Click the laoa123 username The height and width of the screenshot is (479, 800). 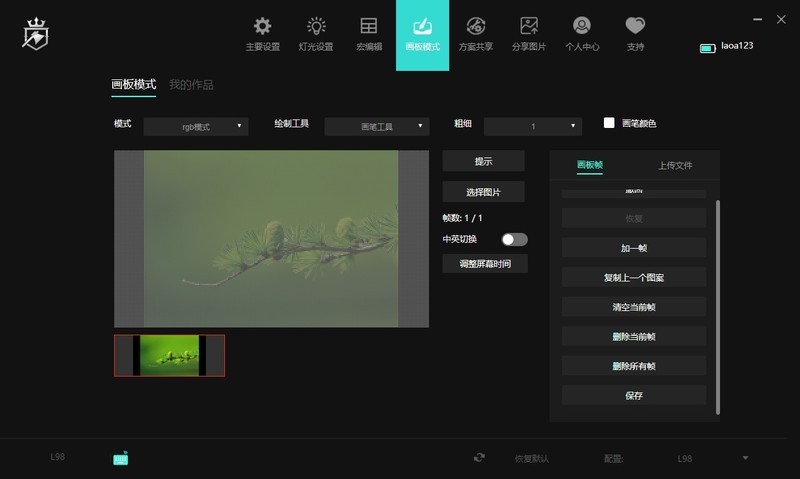[x=737, y=46]
